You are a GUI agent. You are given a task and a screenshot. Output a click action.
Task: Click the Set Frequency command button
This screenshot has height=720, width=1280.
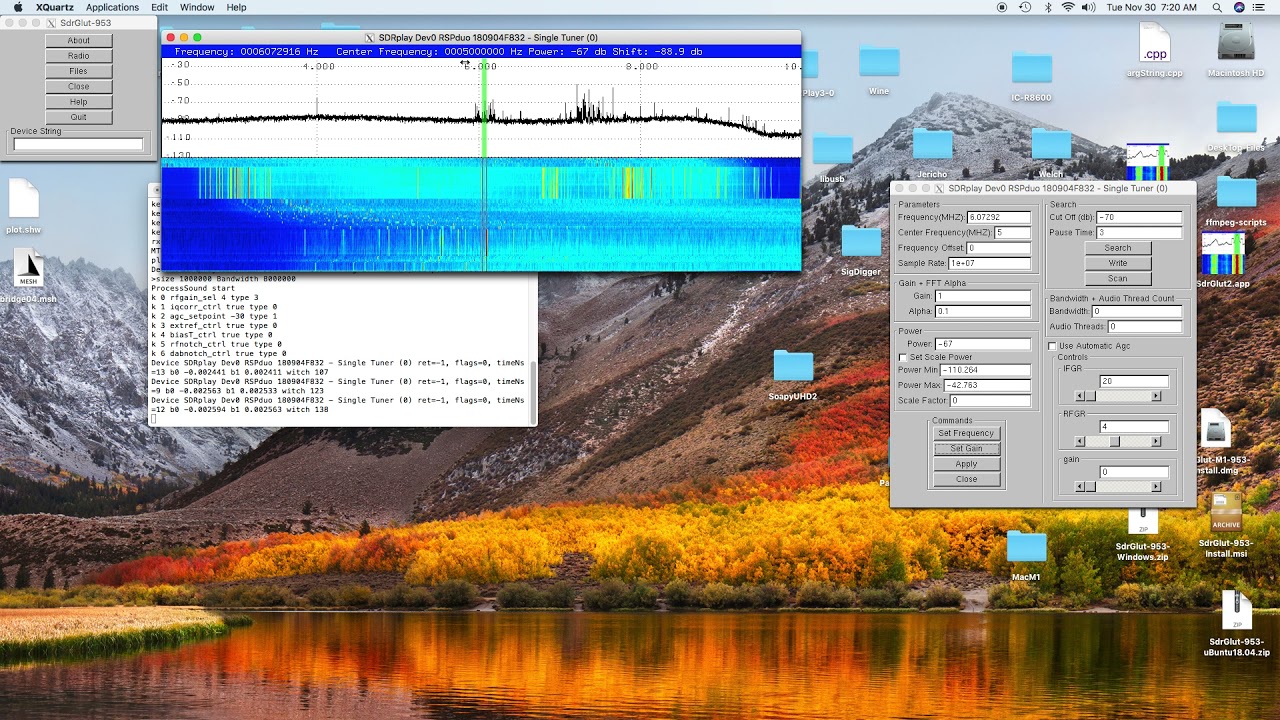coord(966,433)
